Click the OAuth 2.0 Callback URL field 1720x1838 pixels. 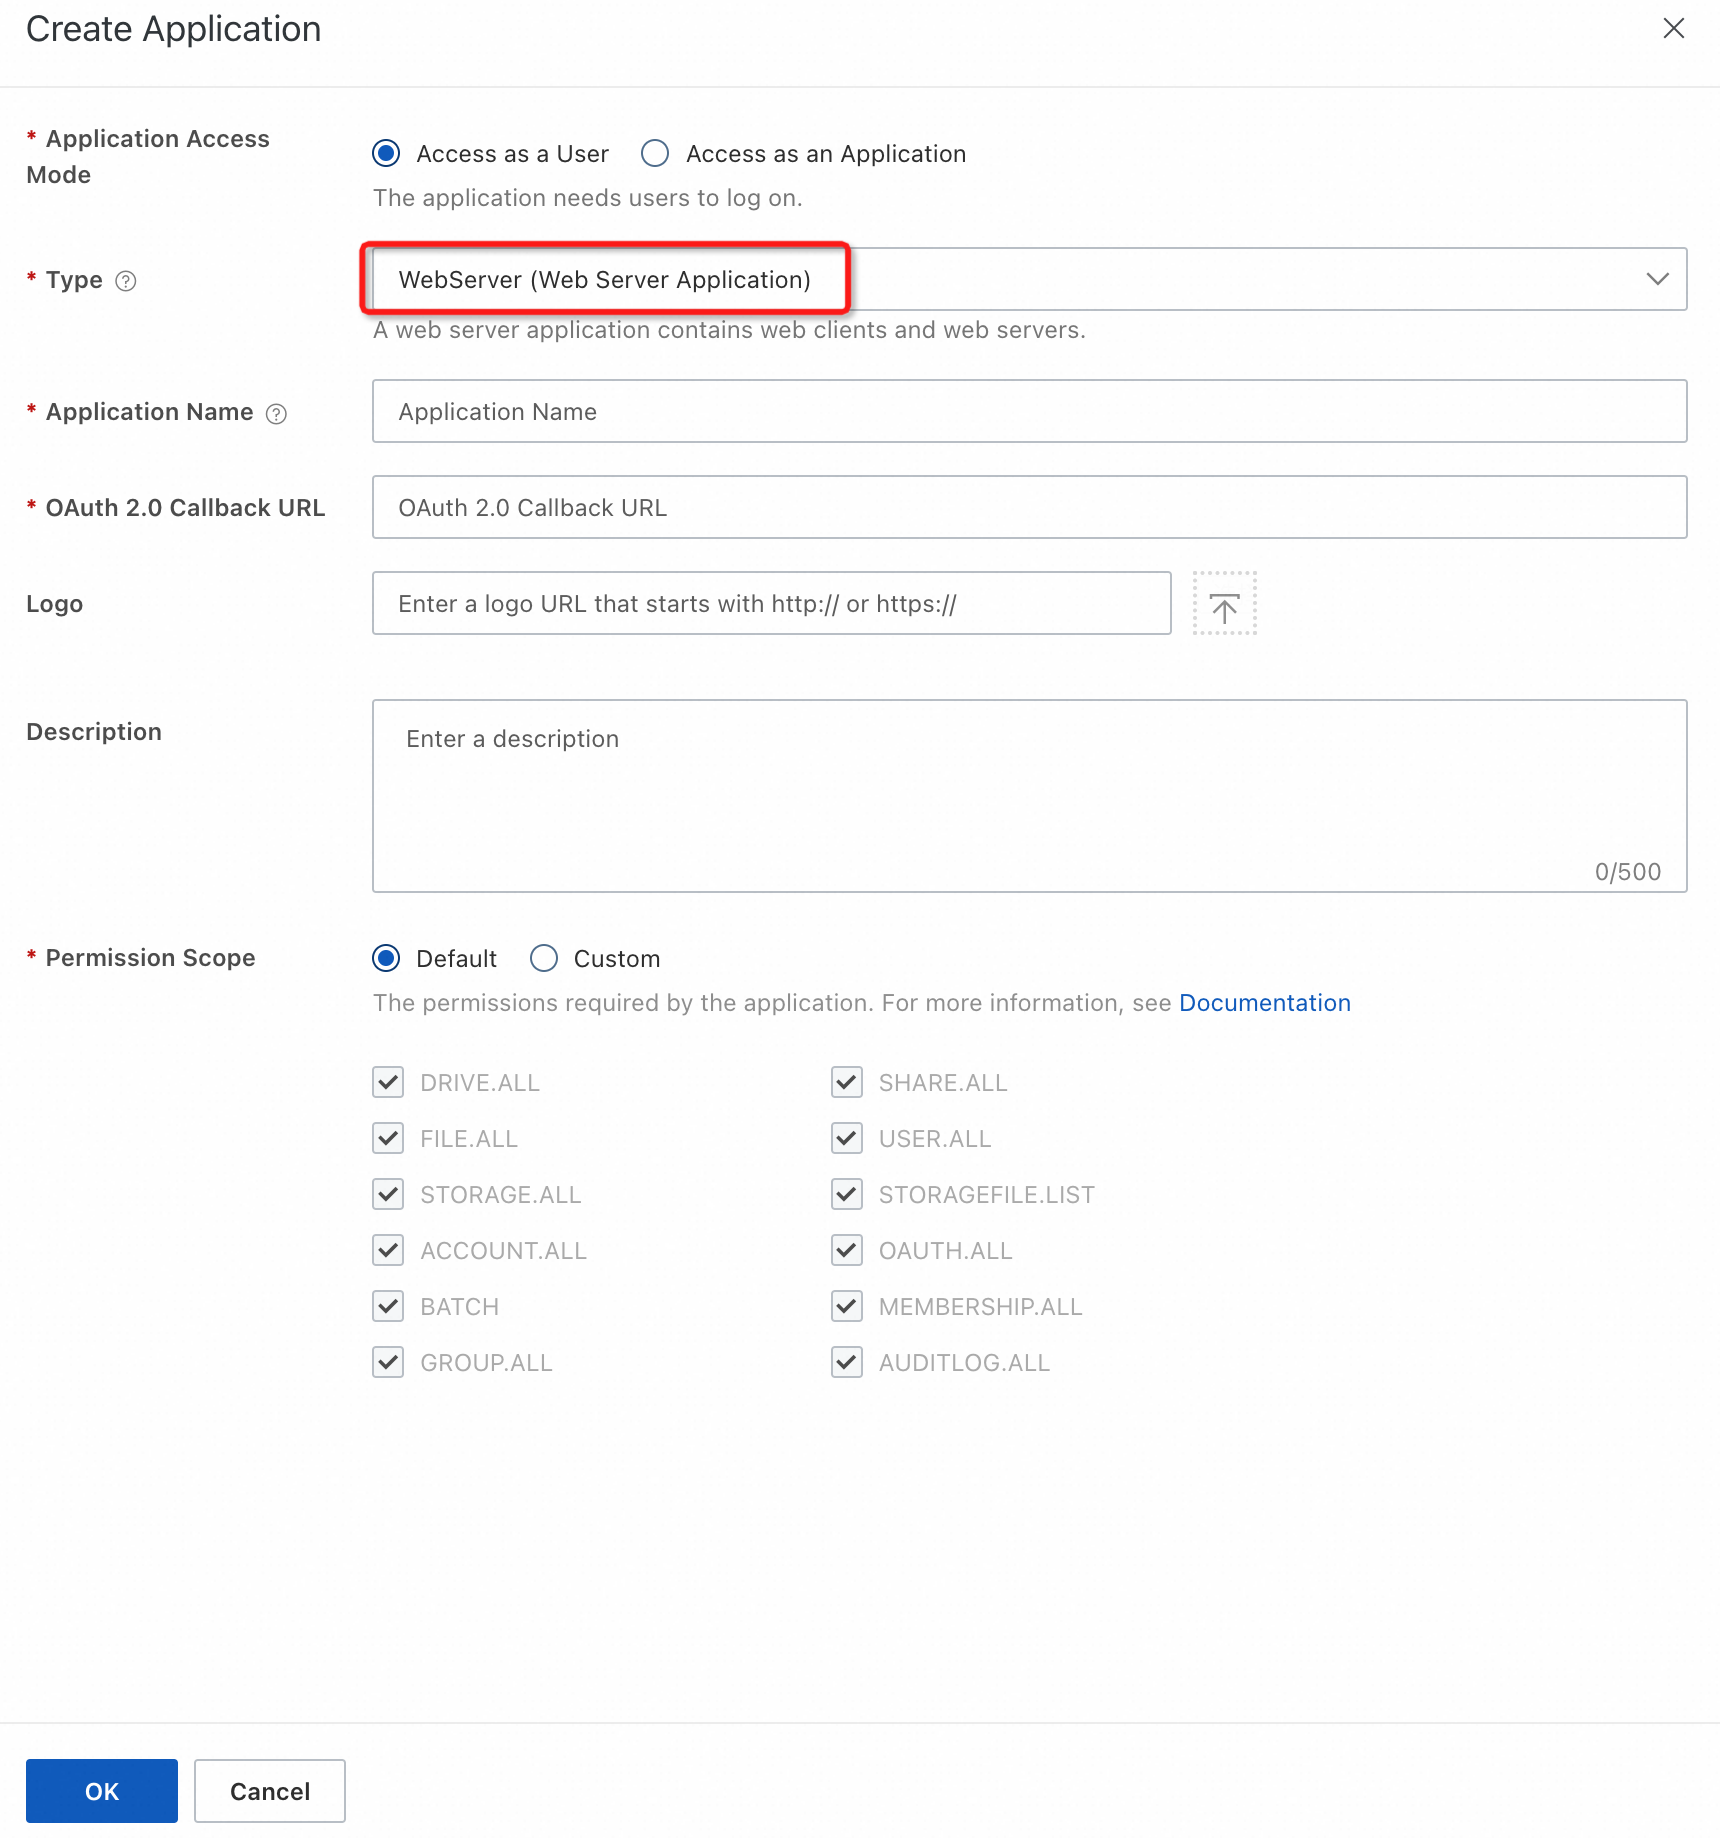point(1029,507)
